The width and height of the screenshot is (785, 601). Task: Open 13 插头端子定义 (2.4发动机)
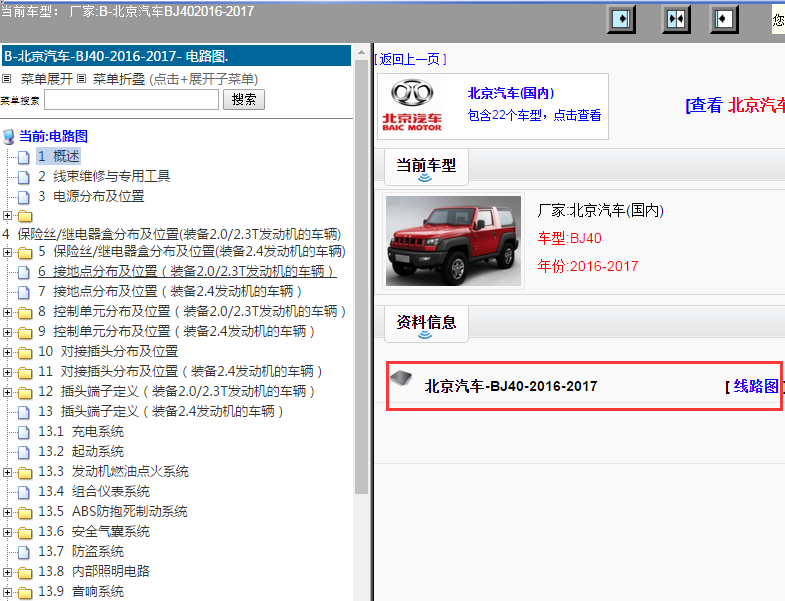(x=161, y=412)
